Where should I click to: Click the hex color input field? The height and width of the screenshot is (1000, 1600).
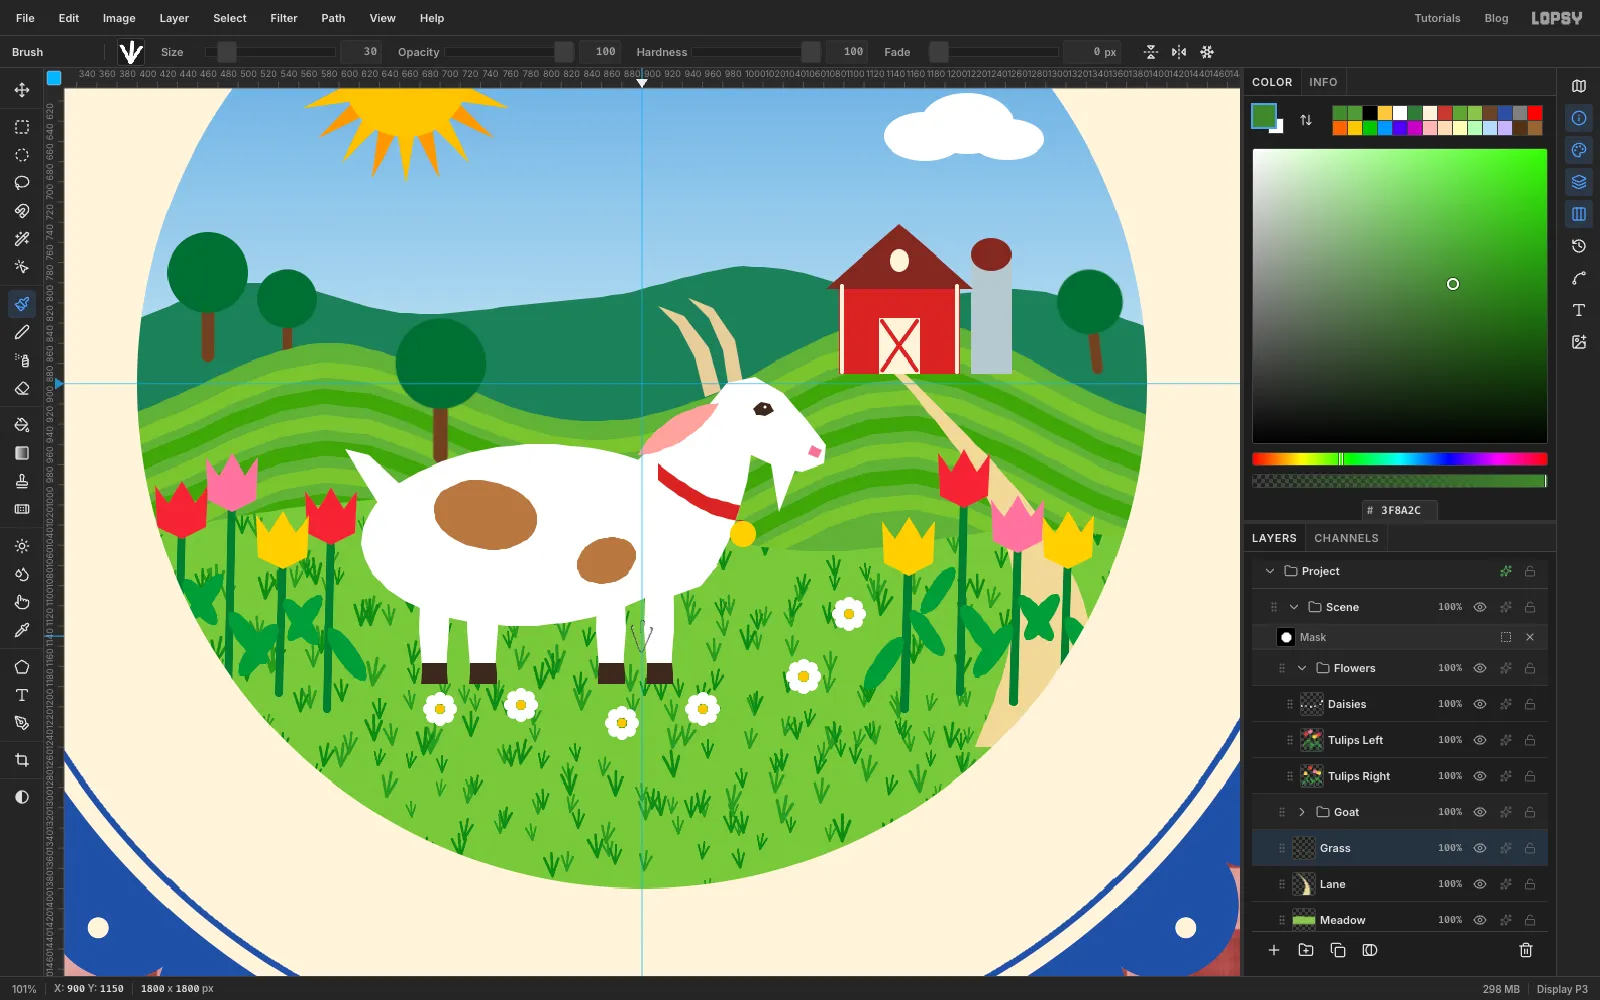1400,510
